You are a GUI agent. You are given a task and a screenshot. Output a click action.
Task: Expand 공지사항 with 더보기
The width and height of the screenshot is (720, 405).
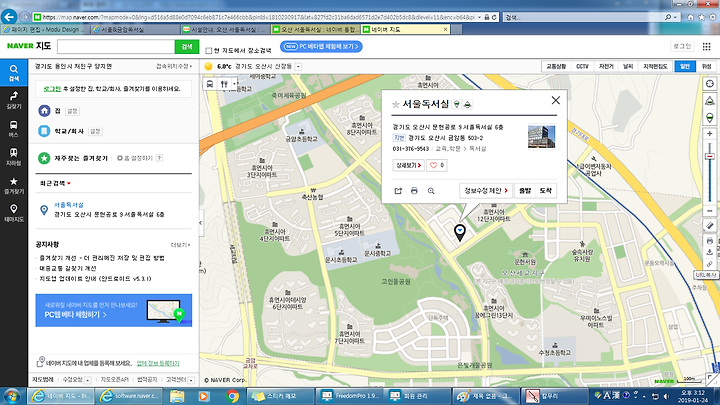pyautogui.click(x=180, y=245)
